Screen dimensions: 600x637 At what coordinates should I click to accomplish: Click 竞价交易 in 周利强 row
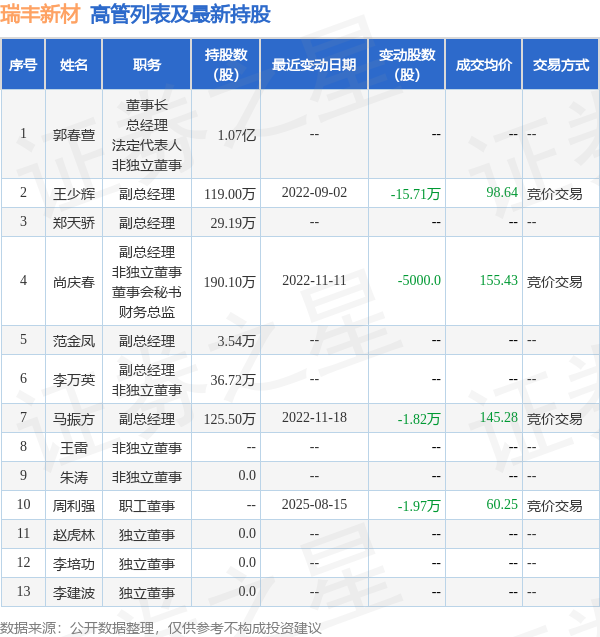[x=555, y=506]
